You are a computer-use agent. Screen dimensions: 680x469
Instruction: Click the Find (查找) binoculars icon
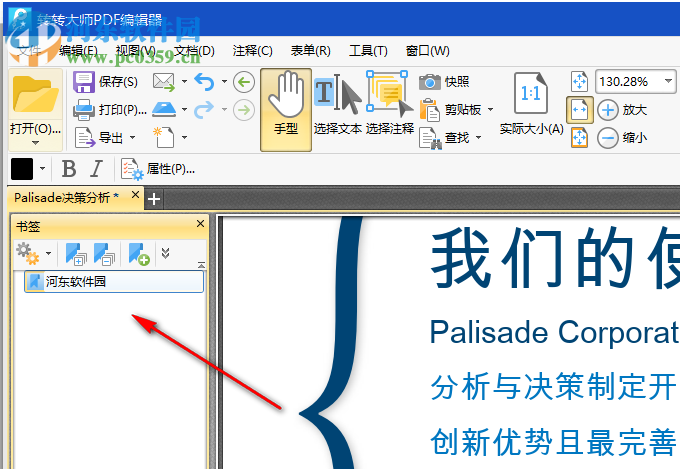430,138
